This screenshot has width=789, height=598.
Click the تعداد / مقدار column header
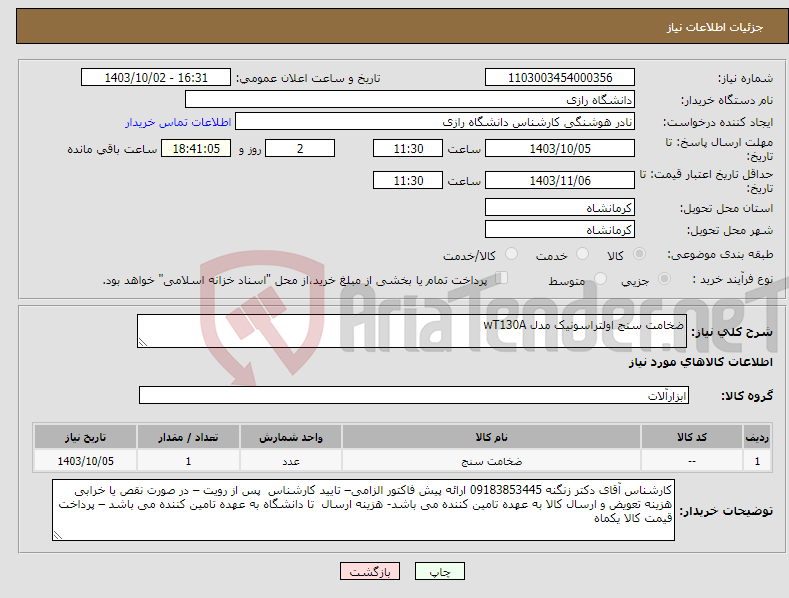(188, 437)
